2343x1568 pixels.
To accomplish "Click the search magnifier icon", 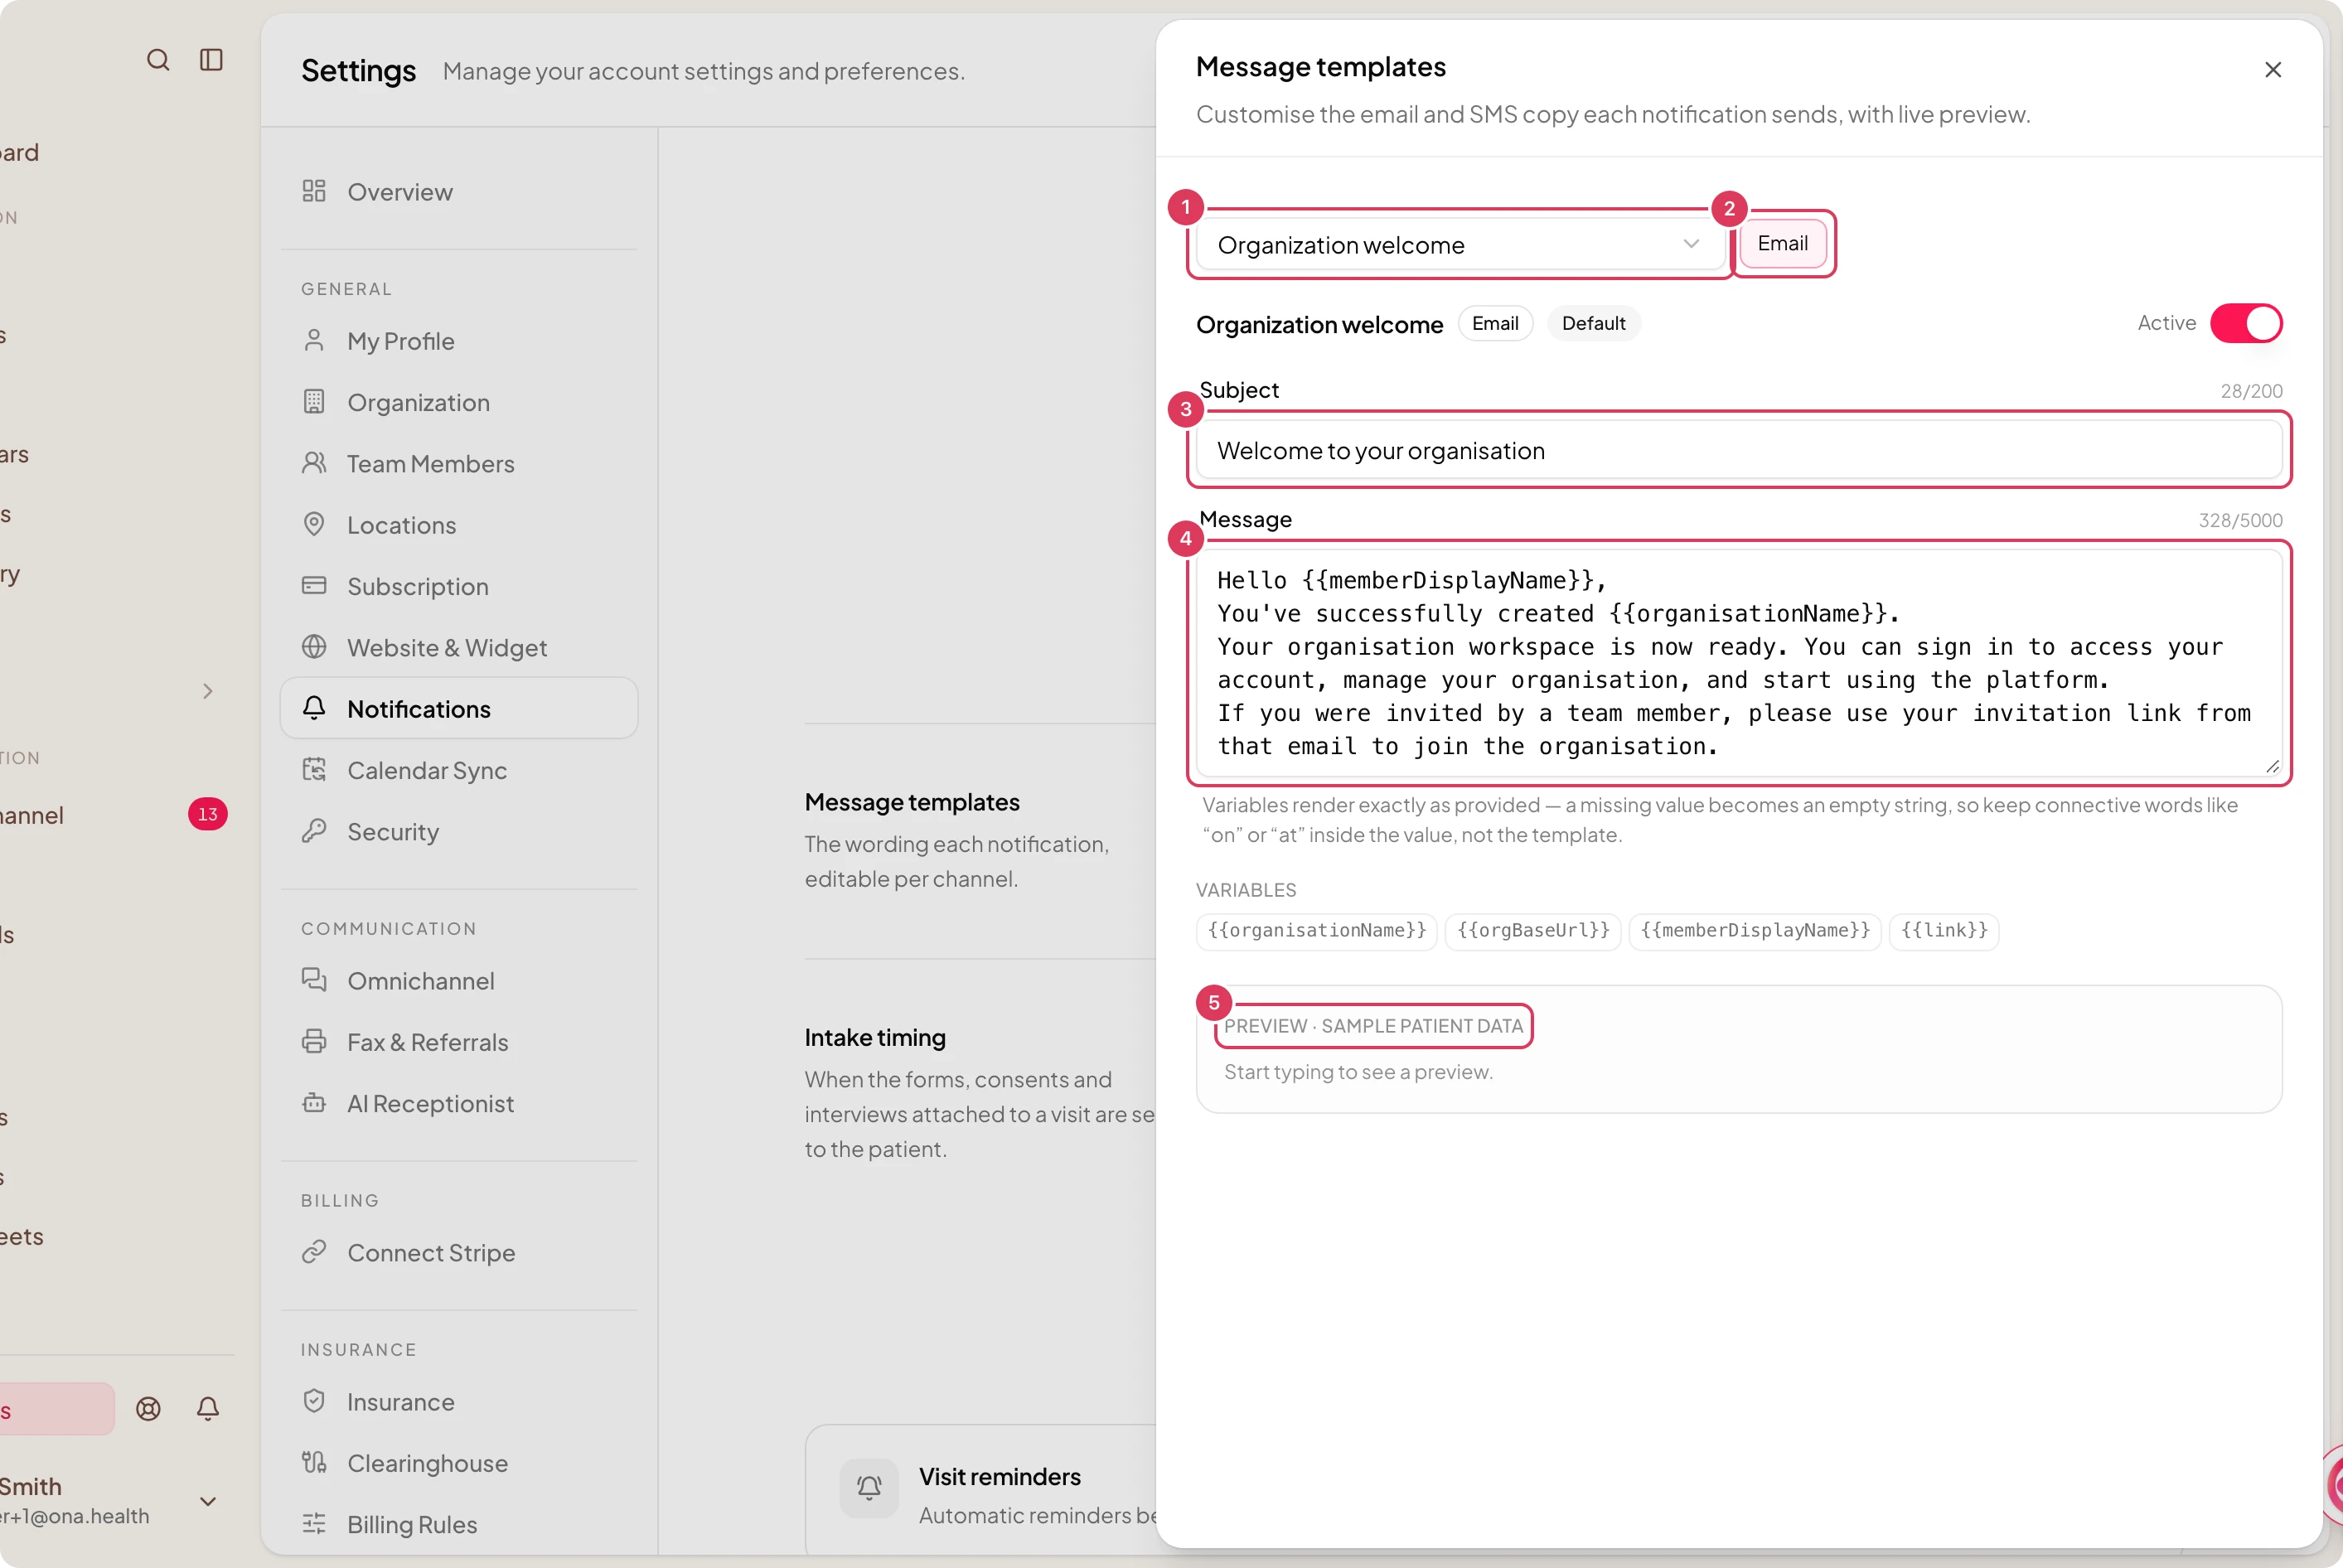I will click(158, 60).
